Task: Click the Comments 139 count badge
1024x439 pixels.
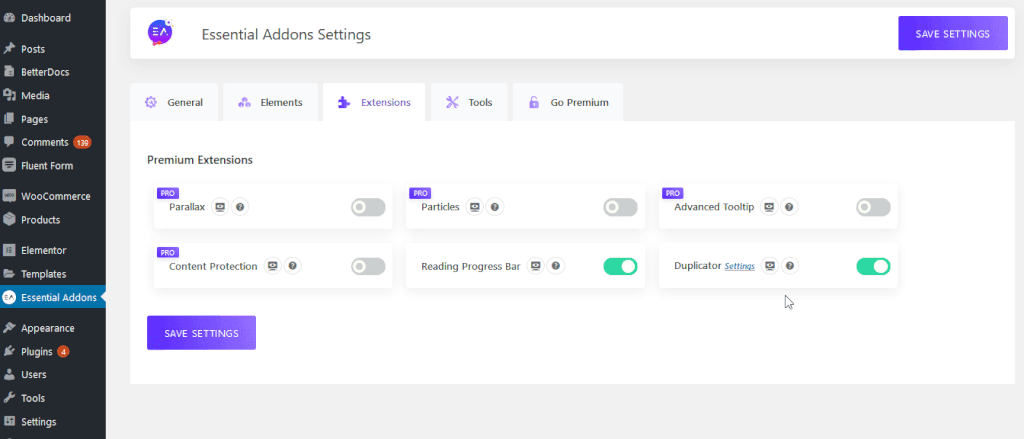Action: tap(82, 142)
